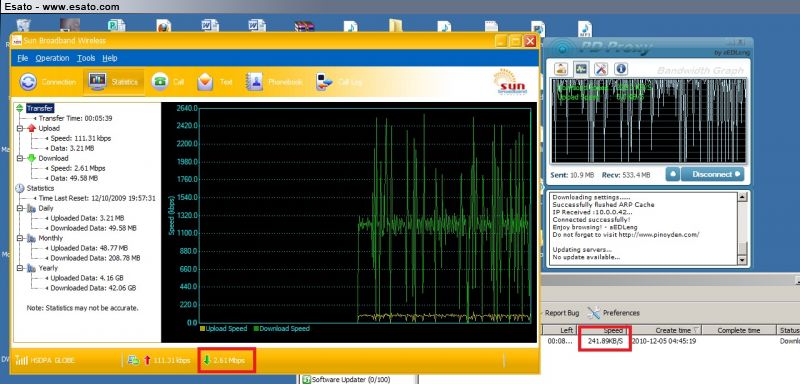Click the Sun Broadband title bar icon
The image size is (800, 384).
click(17, 41)
